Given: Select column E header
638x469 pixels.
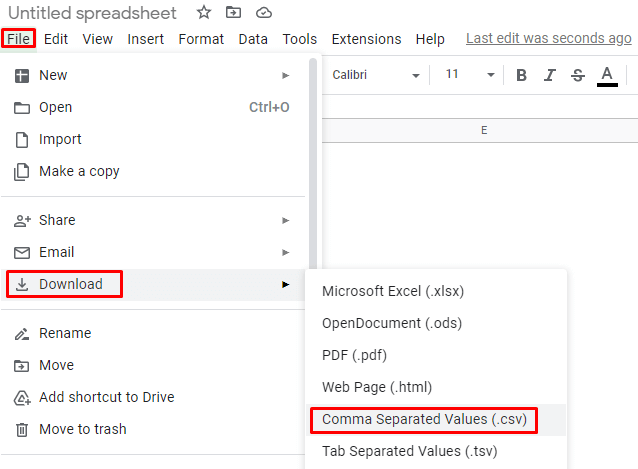Looking at the screenshot, I should coord(484,131).
